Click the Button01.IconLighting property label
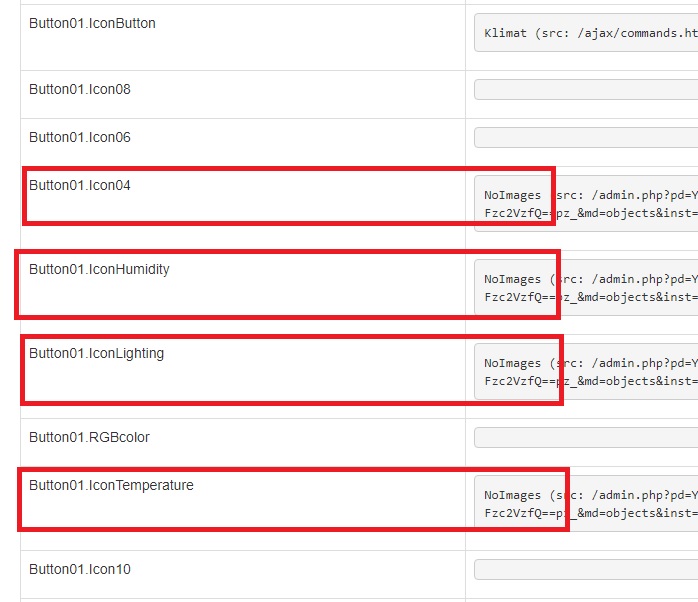Viewport: 698px width, 602px height. click(96, 353)
